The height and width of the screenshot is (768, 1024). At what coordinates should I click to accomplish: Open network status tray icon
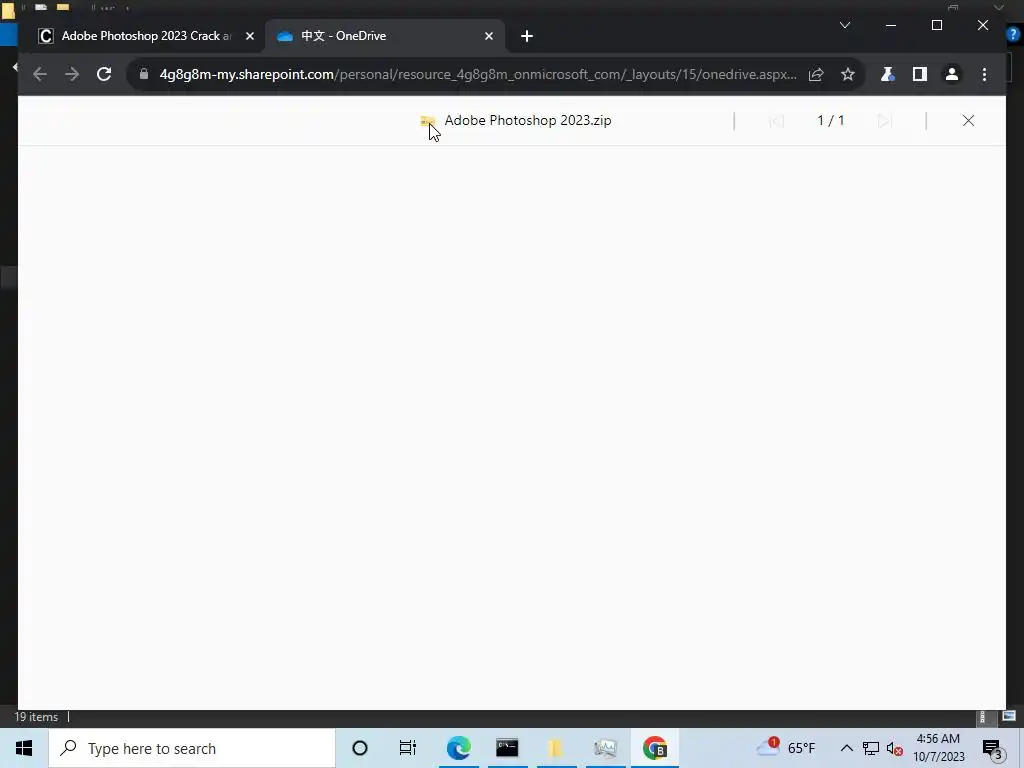coord(871,748)
